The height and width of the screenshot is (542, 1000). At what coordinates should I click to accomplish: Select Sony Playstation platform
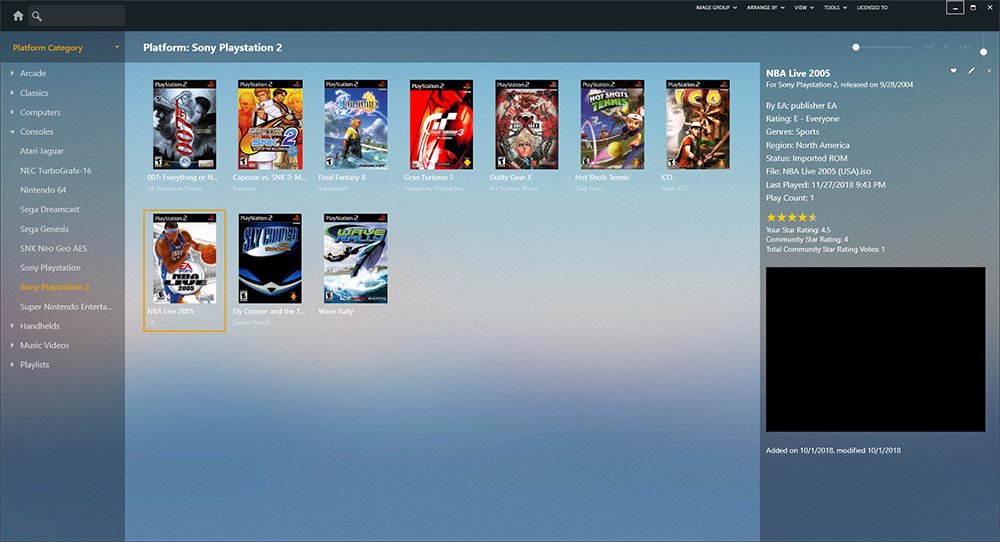[50, 268]
